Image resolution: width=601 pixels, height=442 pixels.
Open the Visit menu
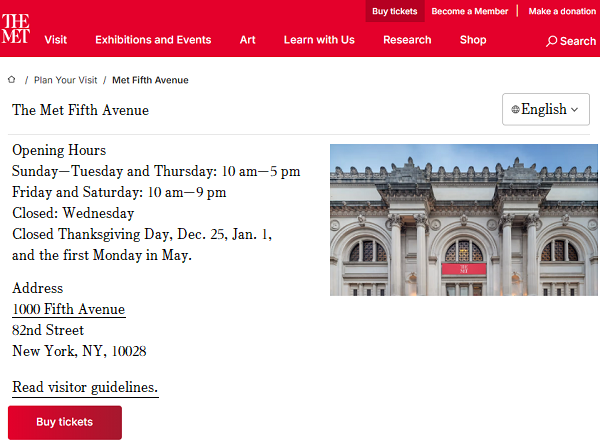click(x=56, y=40)
